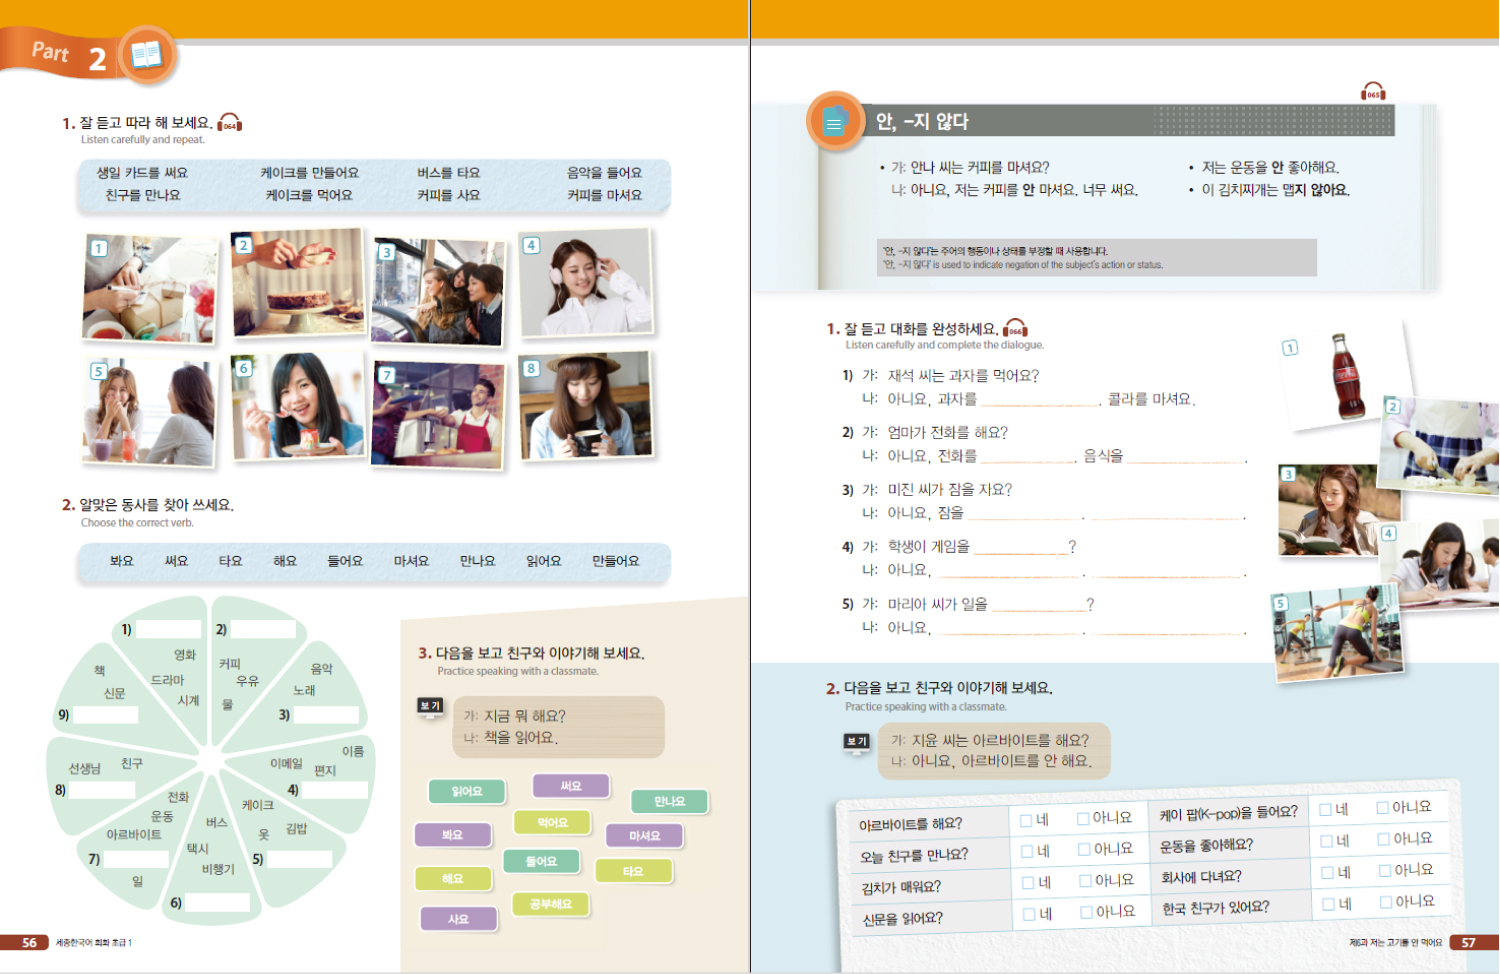Check 아니요 for 김치가 매워요?
This screenshot has width=1500, height=974.
click(x=1085, y=881)
